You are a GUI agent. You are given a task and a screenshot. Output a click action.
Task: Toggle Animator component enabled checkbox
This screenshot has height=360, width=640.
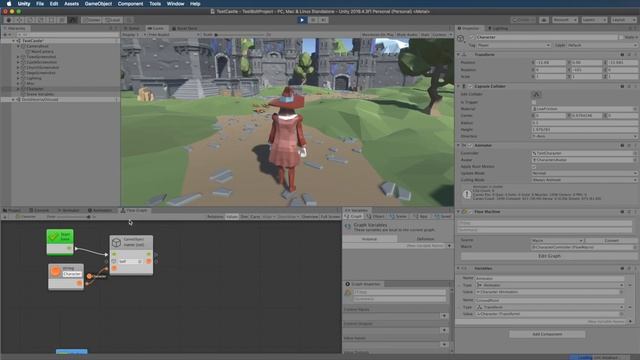click(x=470, y=145)
